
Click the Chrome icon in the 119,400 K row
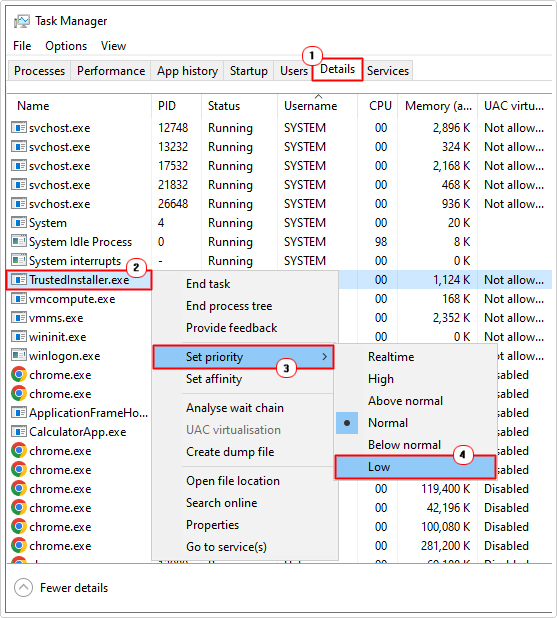point(19,488)
